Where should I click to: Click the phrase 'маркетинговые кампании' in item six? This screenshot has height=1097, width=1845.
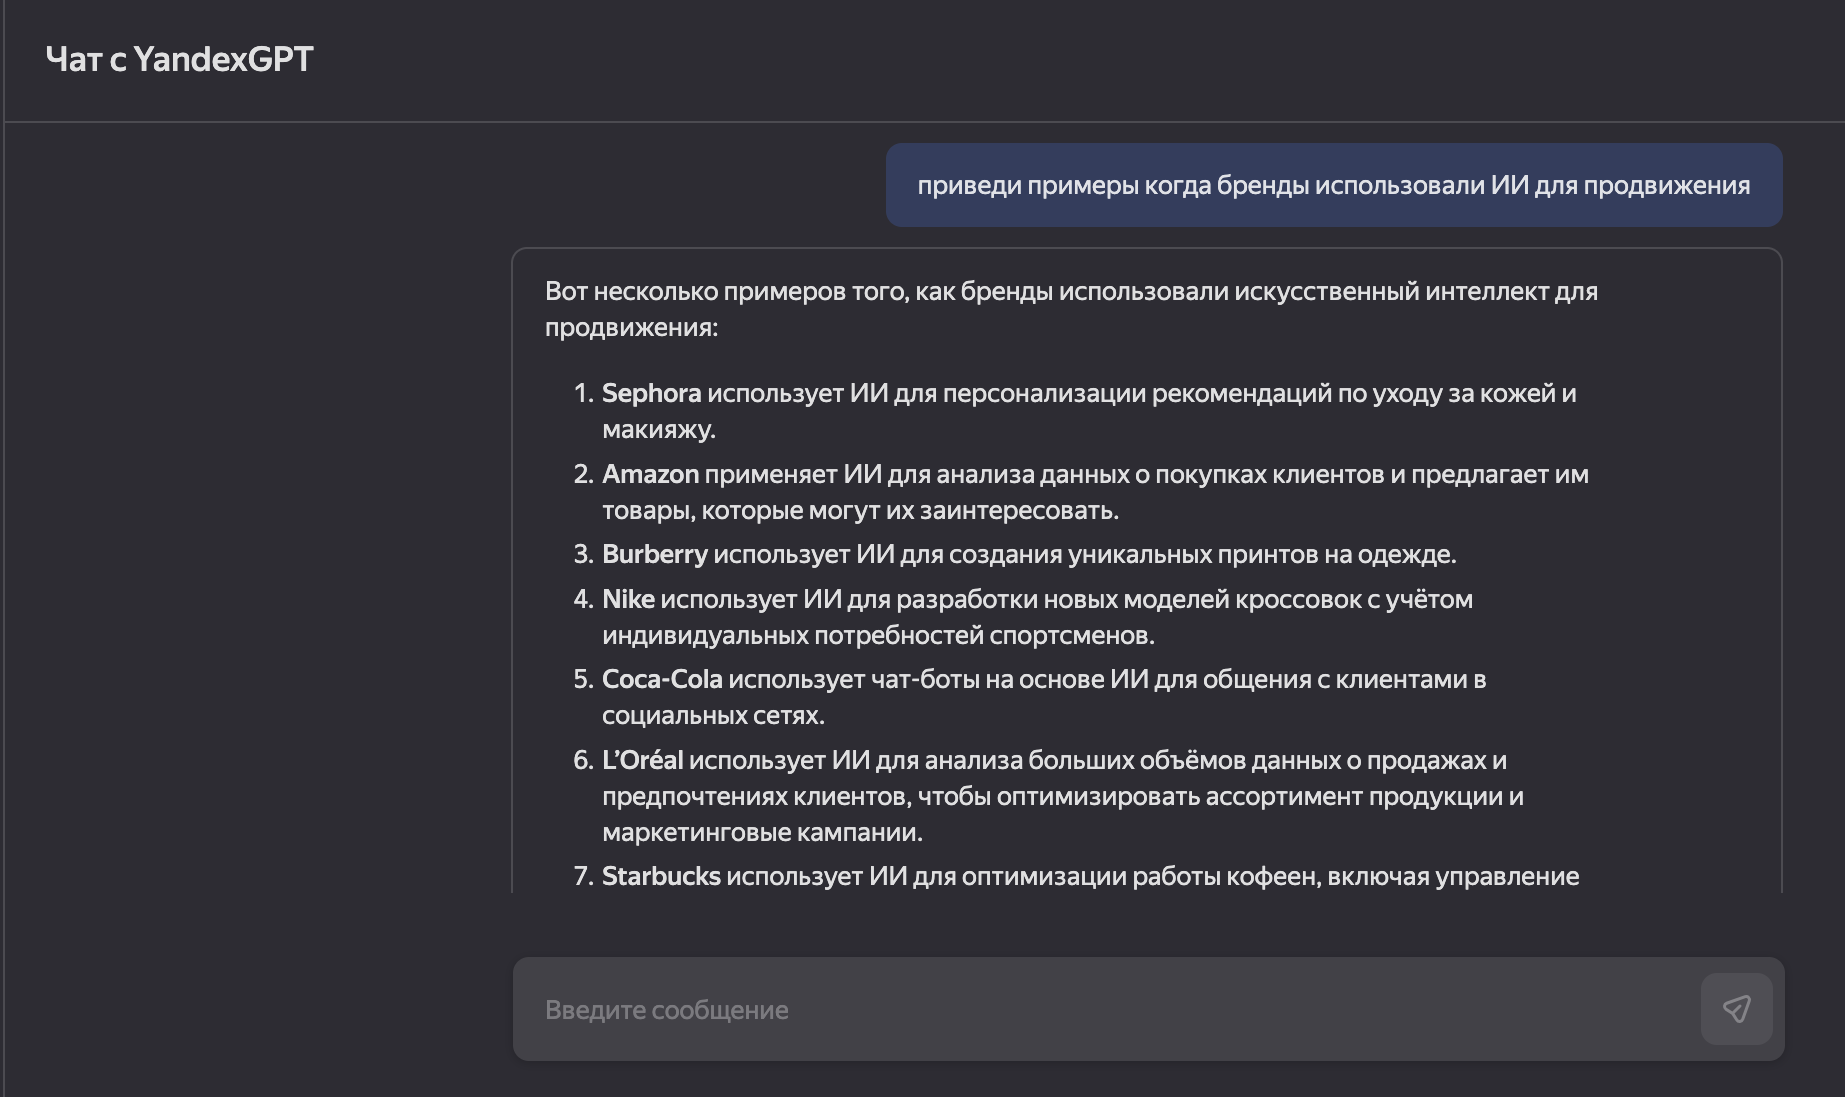point(763,830)
